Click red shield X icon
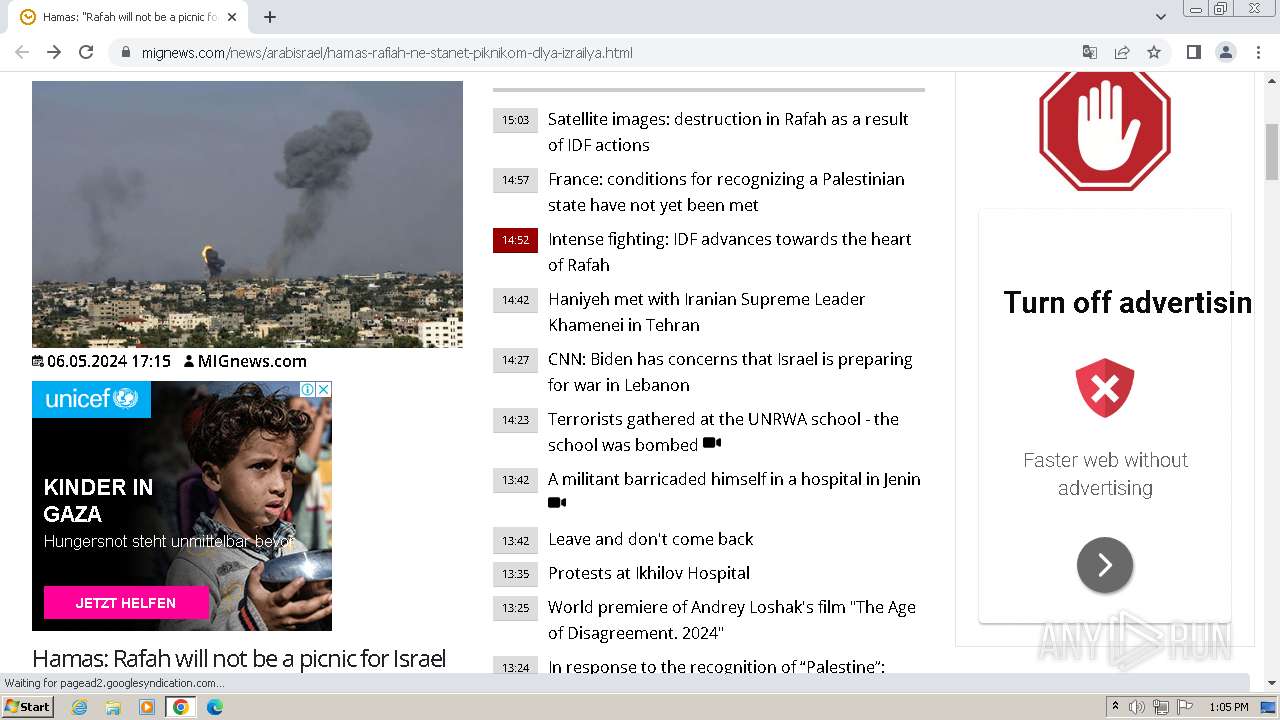1280x720 pixels. (x=1105, y=388)
